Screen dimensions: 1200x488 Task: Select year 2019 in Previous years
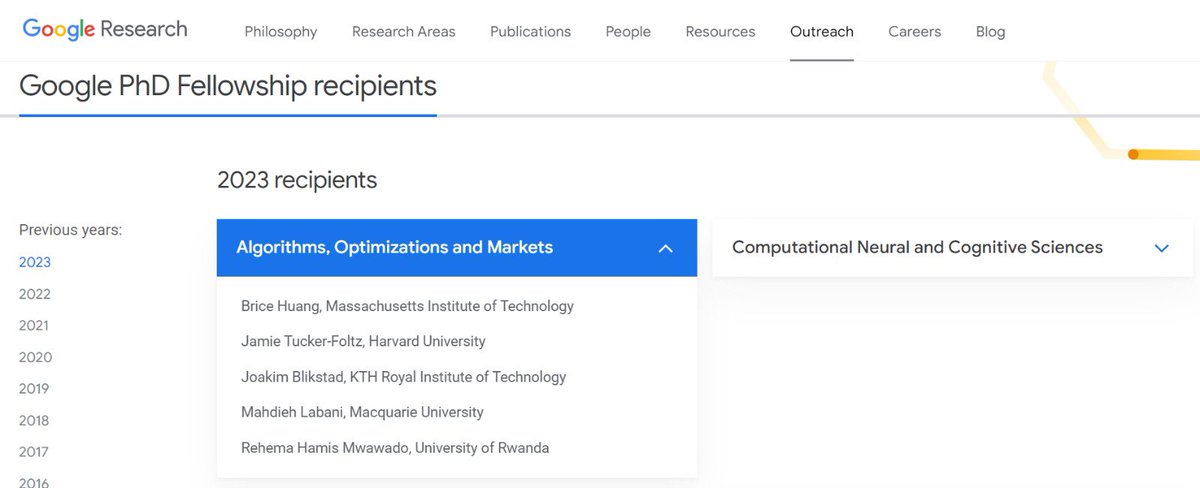[34, 388]
